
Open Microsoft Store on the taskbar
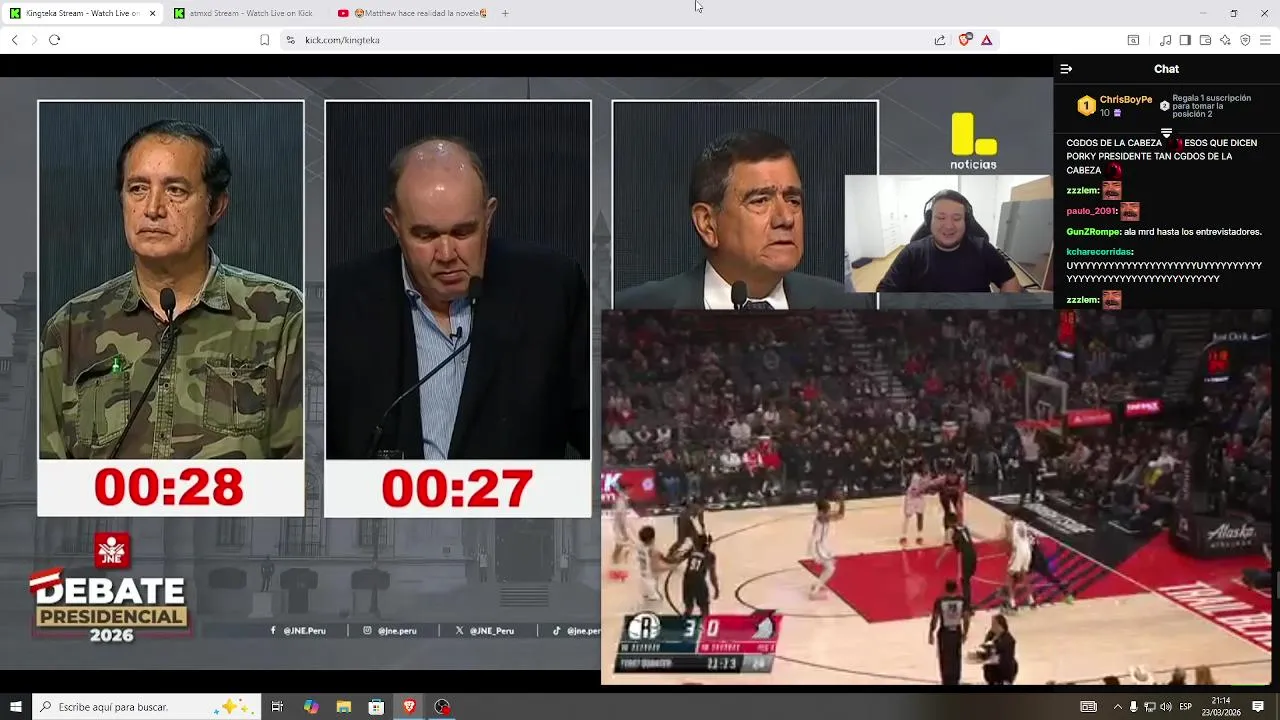click(376, 707)
